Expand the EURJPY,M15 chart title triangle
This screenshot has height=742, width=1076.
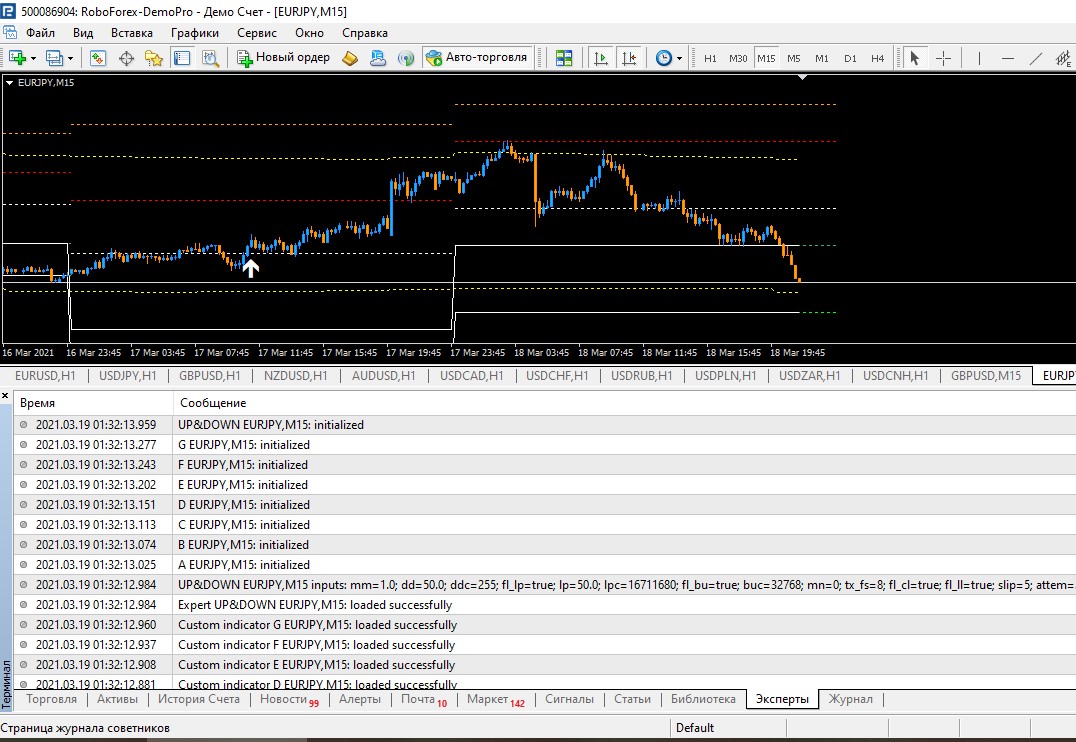tap(10, 82)
